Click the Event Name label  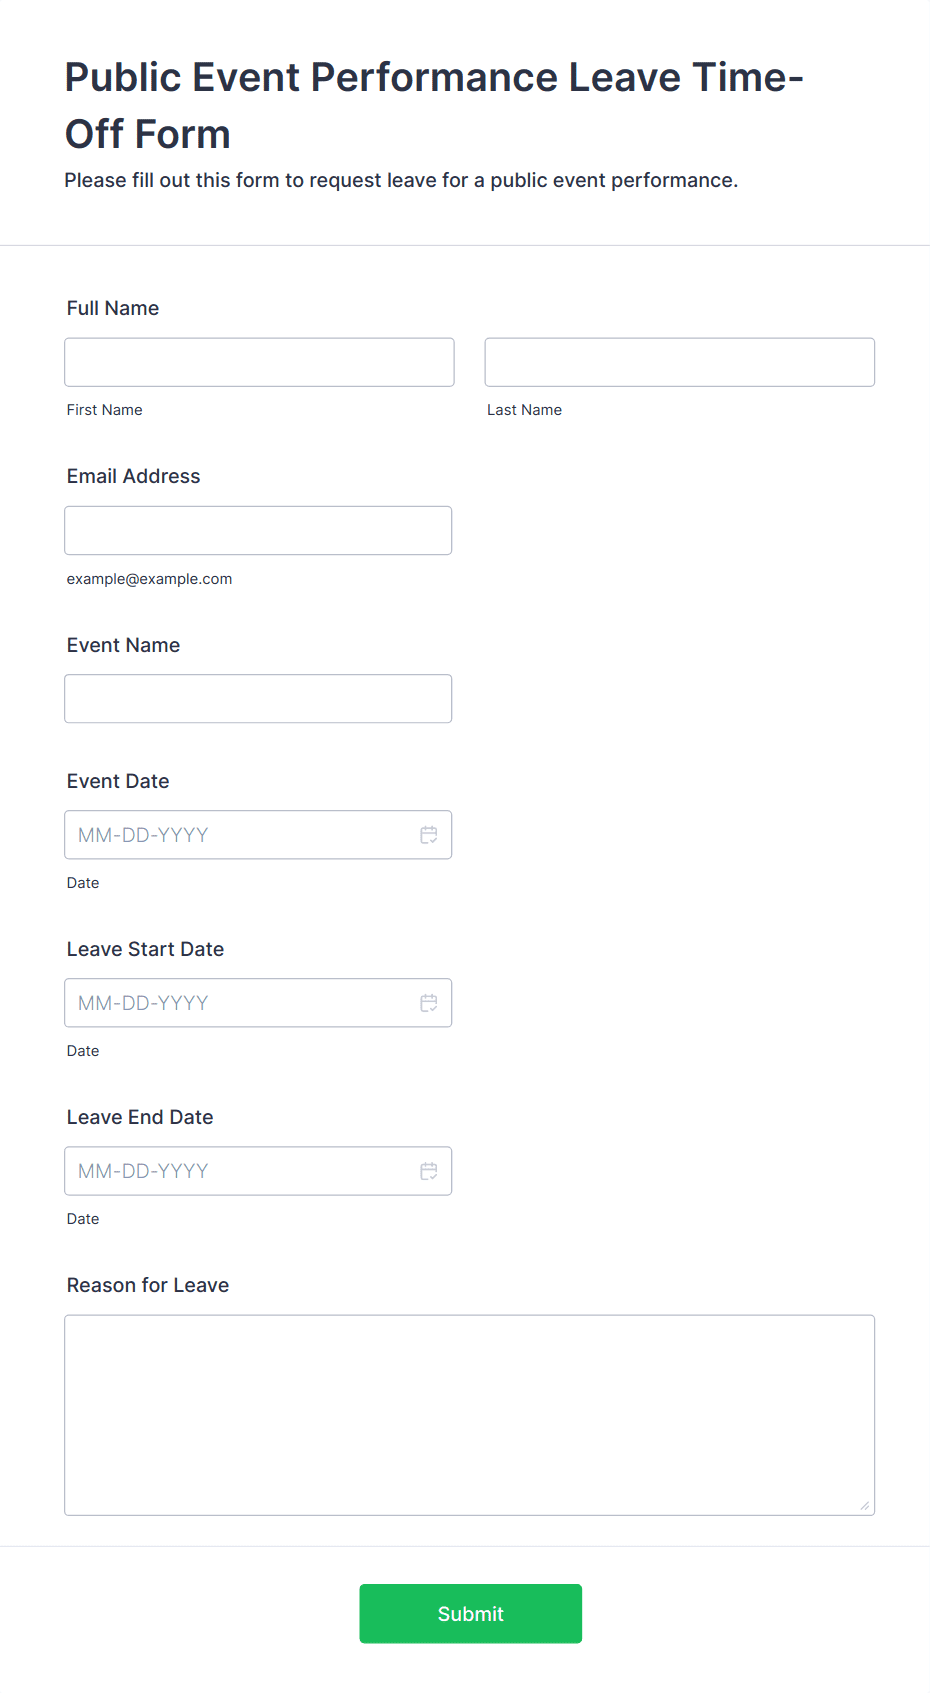124,645
